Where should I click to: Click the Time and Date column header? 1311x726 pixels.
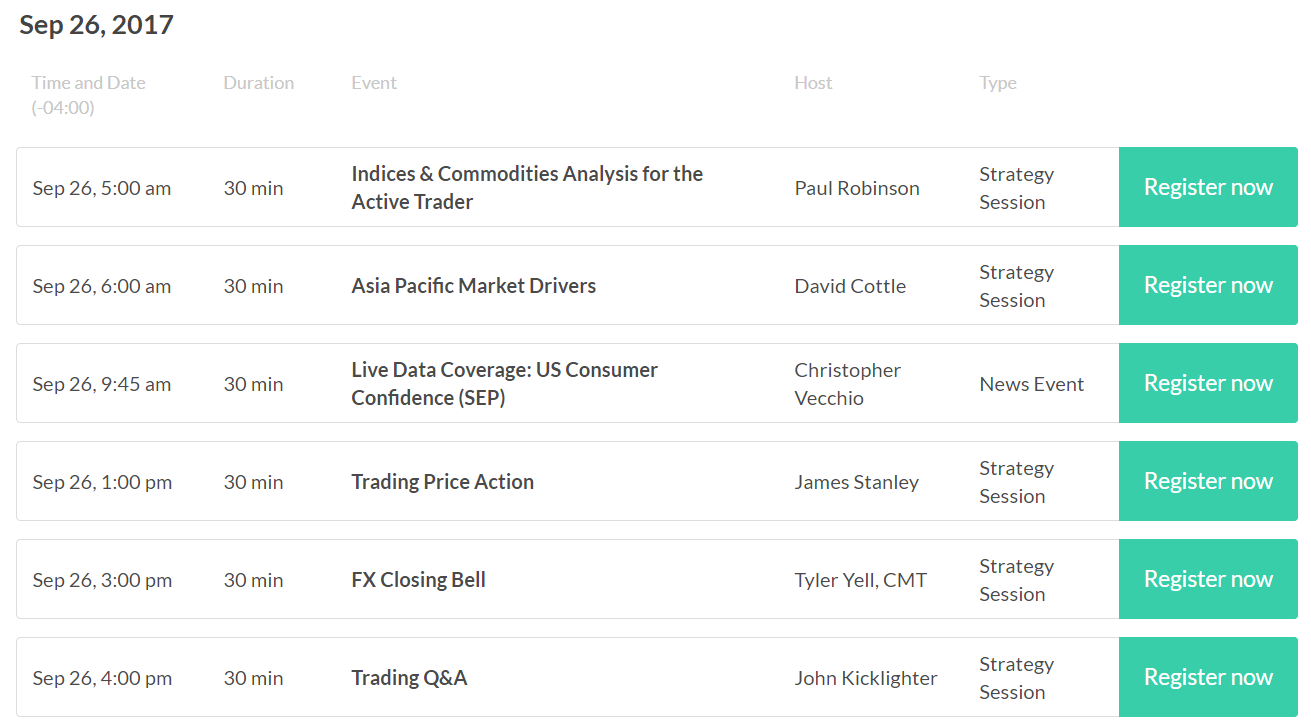88,95
